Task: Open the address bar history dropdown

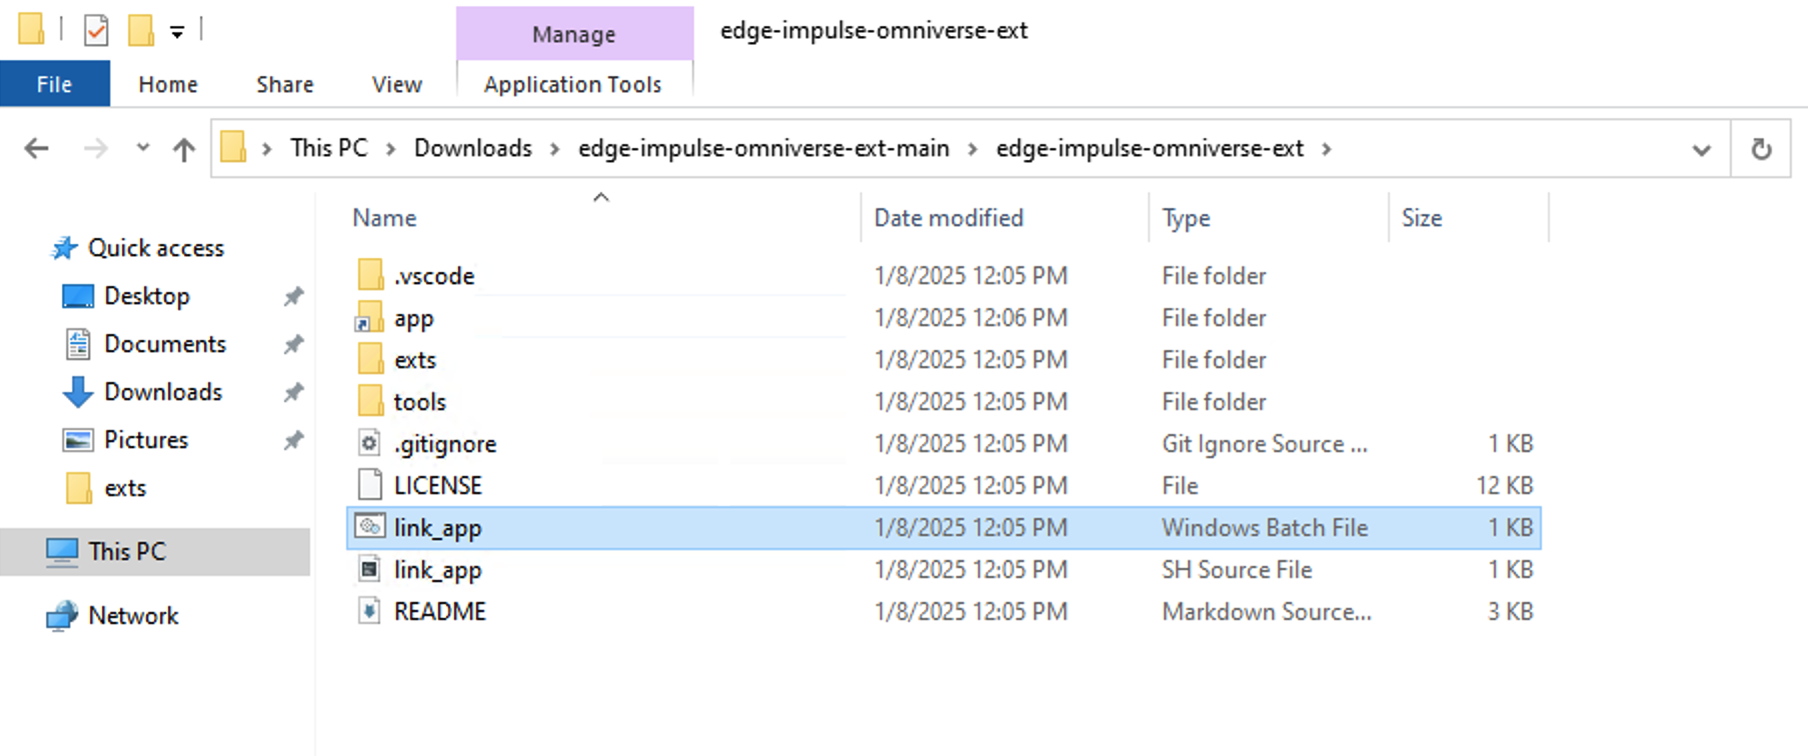Action: click(x=1701, y=150)
